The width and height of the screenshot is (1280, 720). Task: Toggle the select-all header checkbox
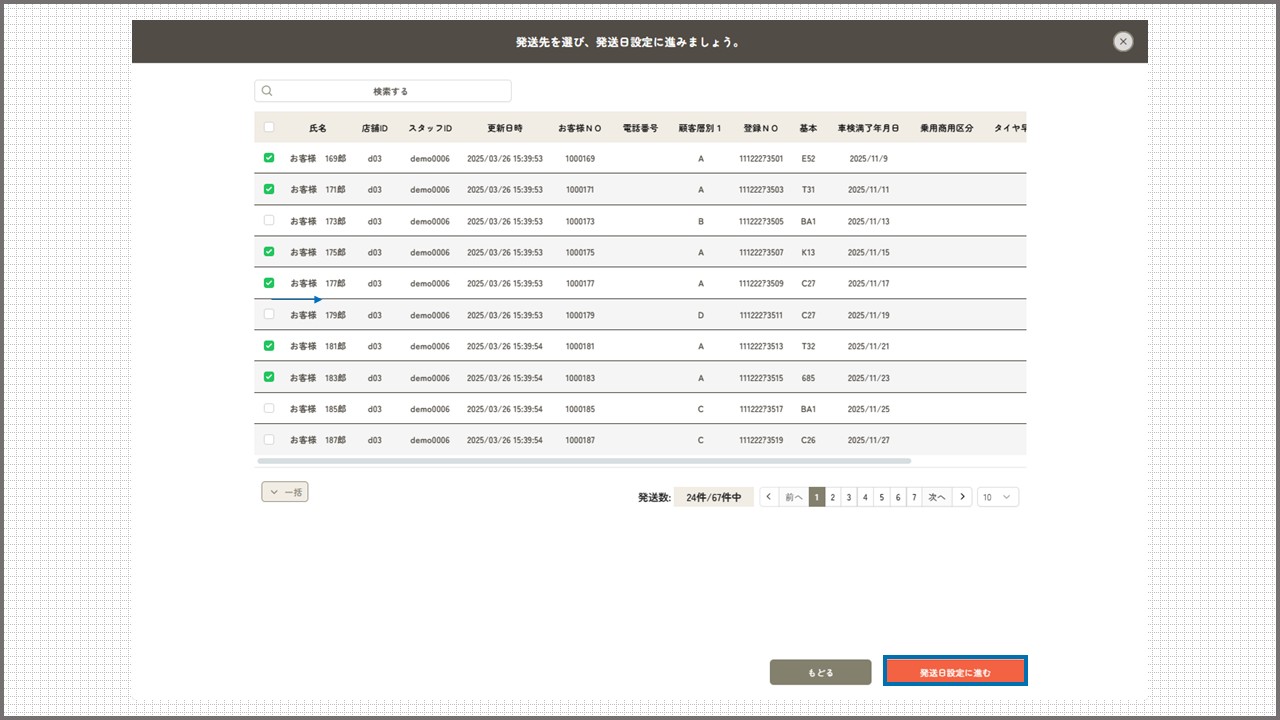pos(269,127)
